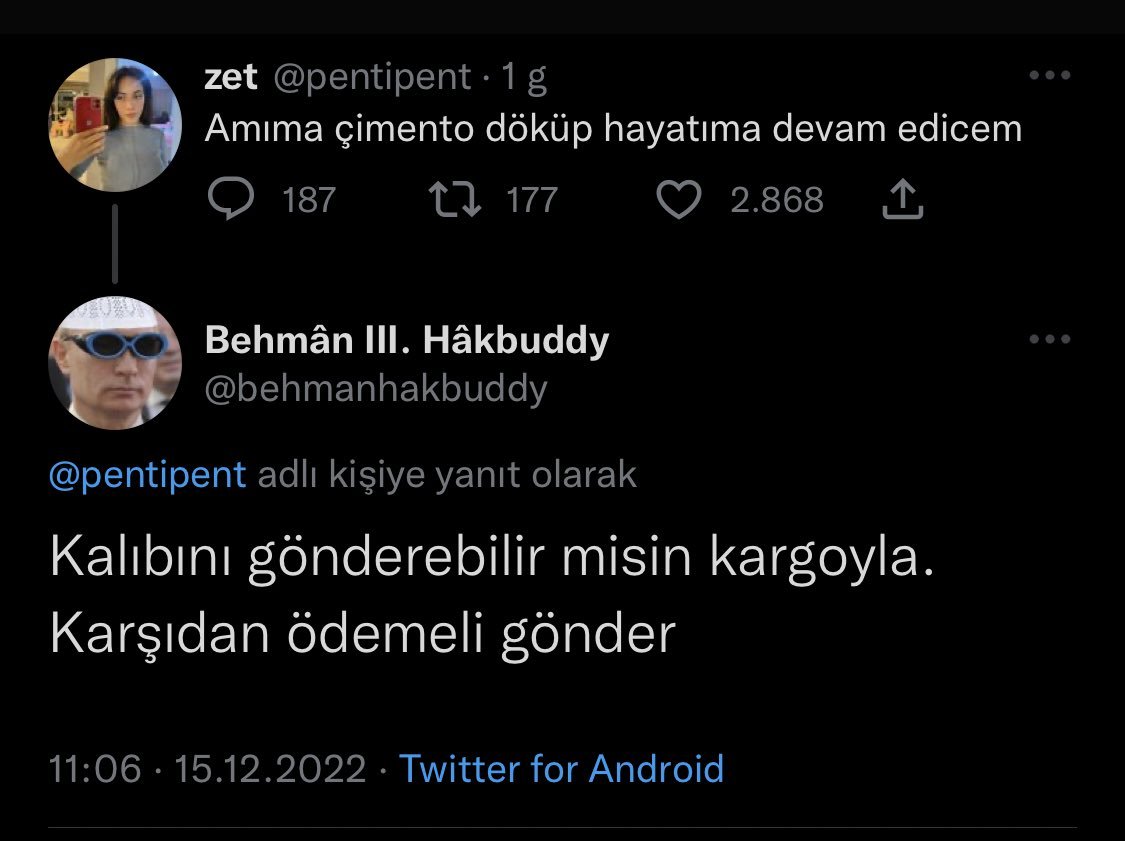Click the reply speech bubble icon
This screenshot has width=1125, height=841.
point(231,200)
